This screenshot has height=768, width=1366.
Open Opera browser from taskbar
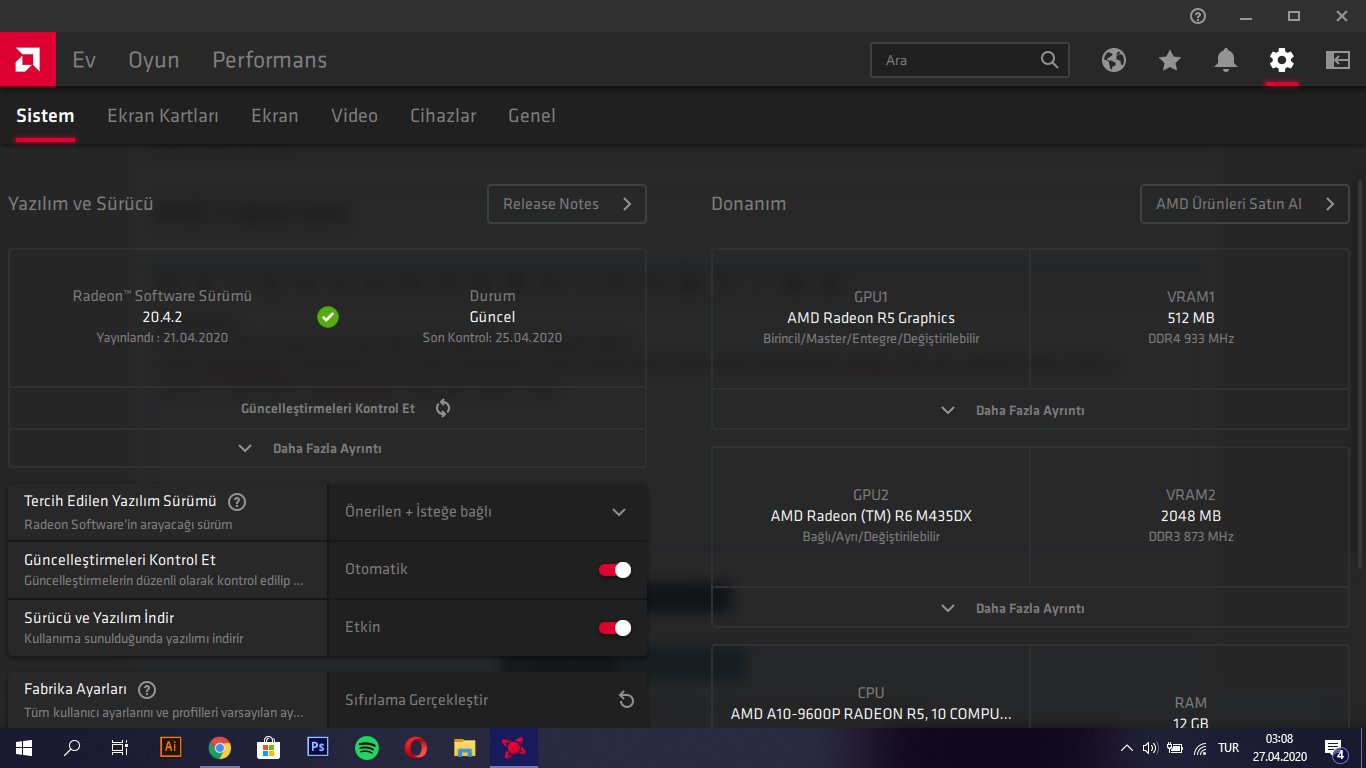(x=416, y=747)
